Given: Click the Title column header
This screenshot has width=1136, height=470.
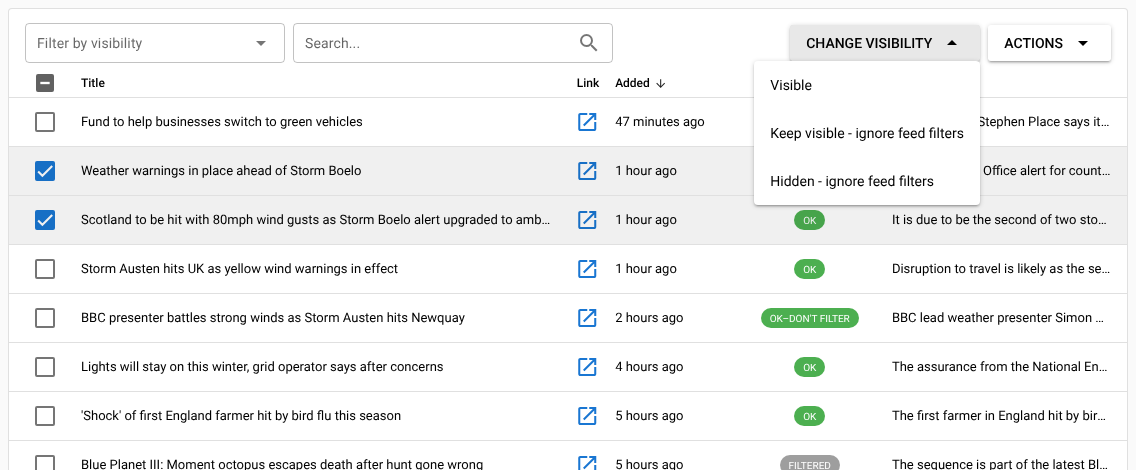Looking at the screenshot, I should coord(93,83).
